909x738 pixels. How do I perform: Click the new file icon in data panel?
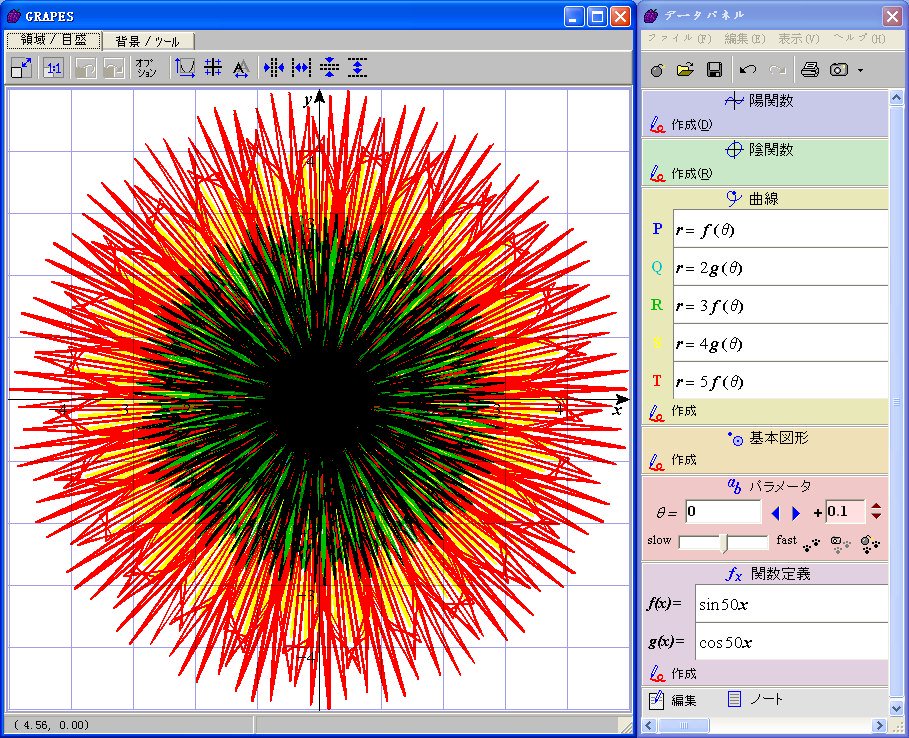(x=657, y=70)
